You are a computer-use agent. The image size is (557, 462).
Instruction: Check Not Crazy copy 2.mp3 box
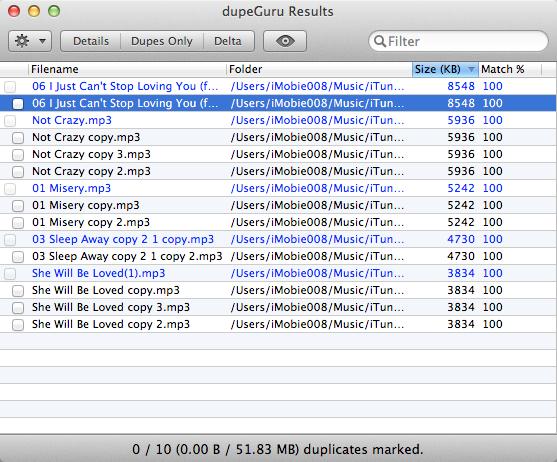pos(17,172)
